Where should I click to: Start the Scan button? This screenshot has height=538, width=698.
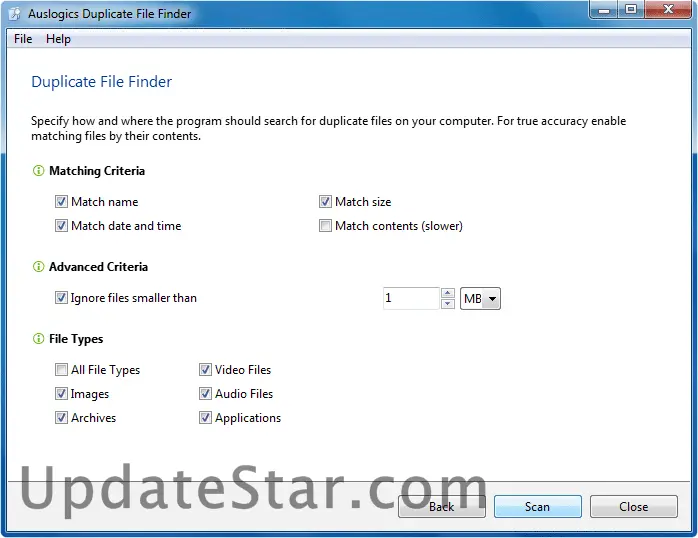(x=537, y=506)
